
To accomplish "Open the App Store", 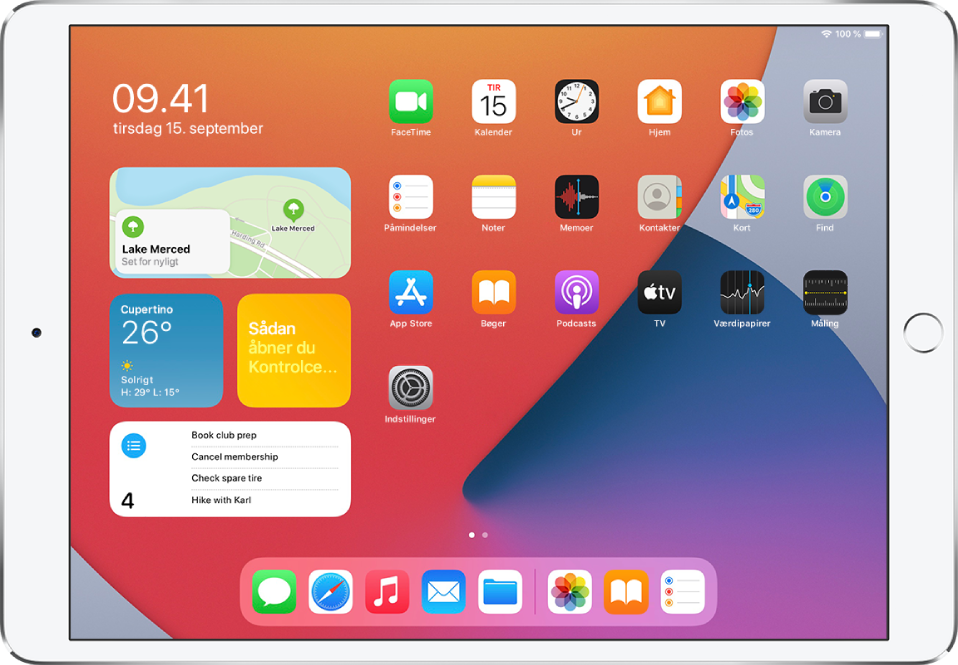I will tap(411, 292).
